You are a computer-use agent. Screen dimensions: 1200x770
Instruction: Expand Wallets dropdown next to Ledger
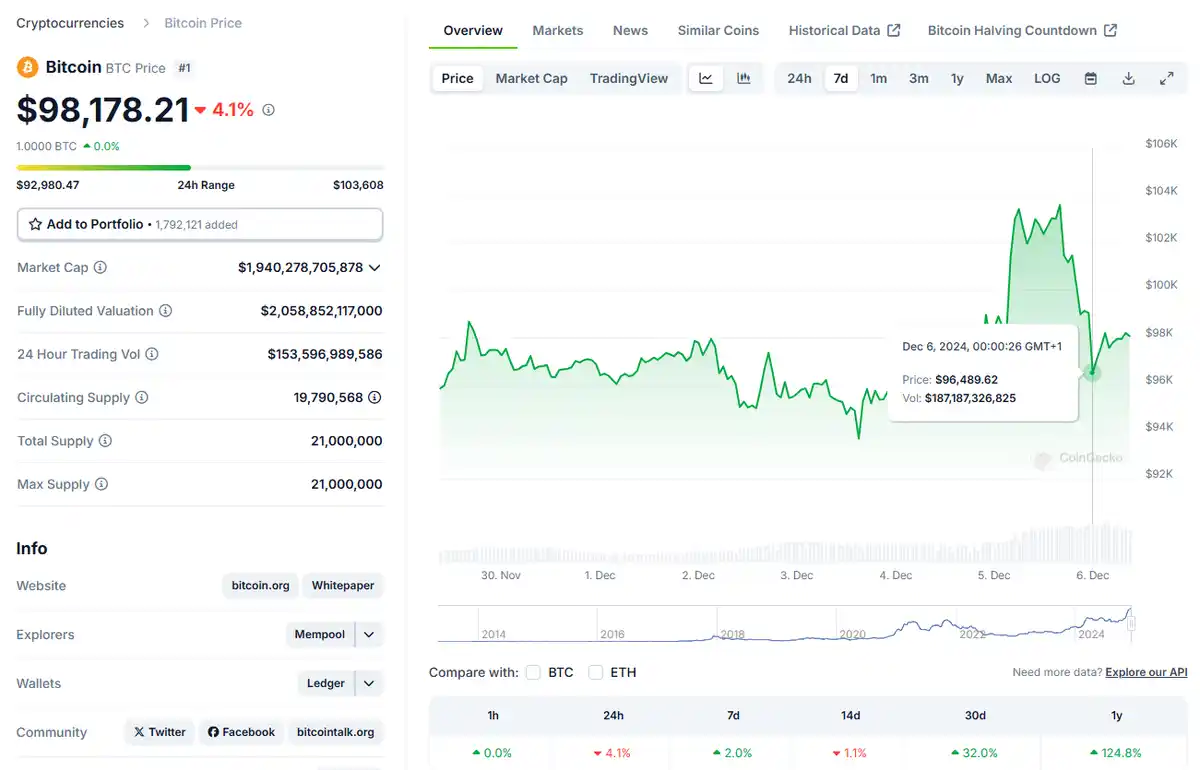point(369,683)
